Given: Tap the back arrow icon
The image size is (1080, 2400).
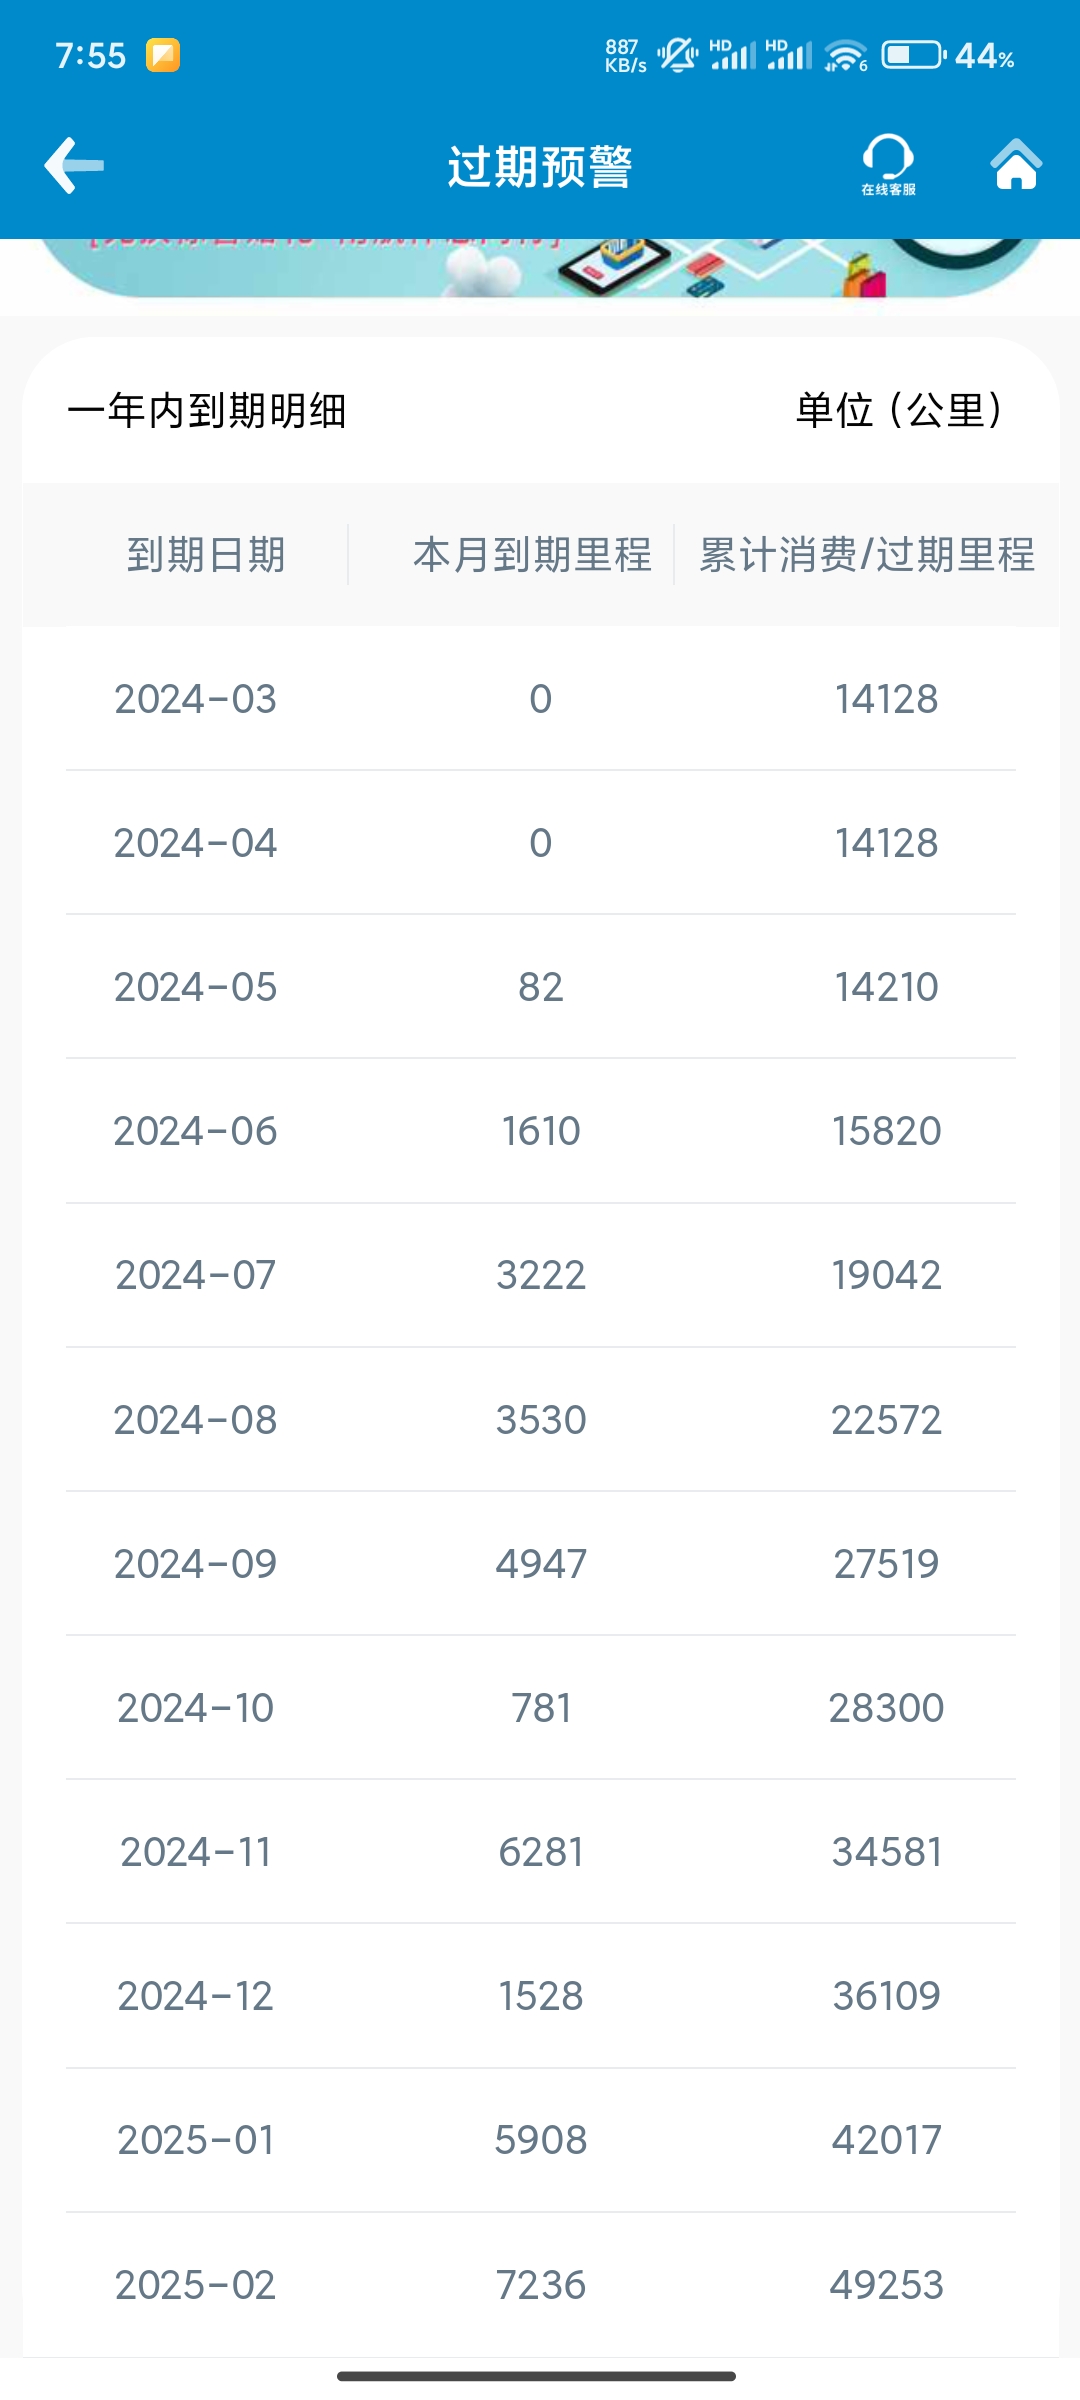Looking at the screenshot, I should pos(74,165).
